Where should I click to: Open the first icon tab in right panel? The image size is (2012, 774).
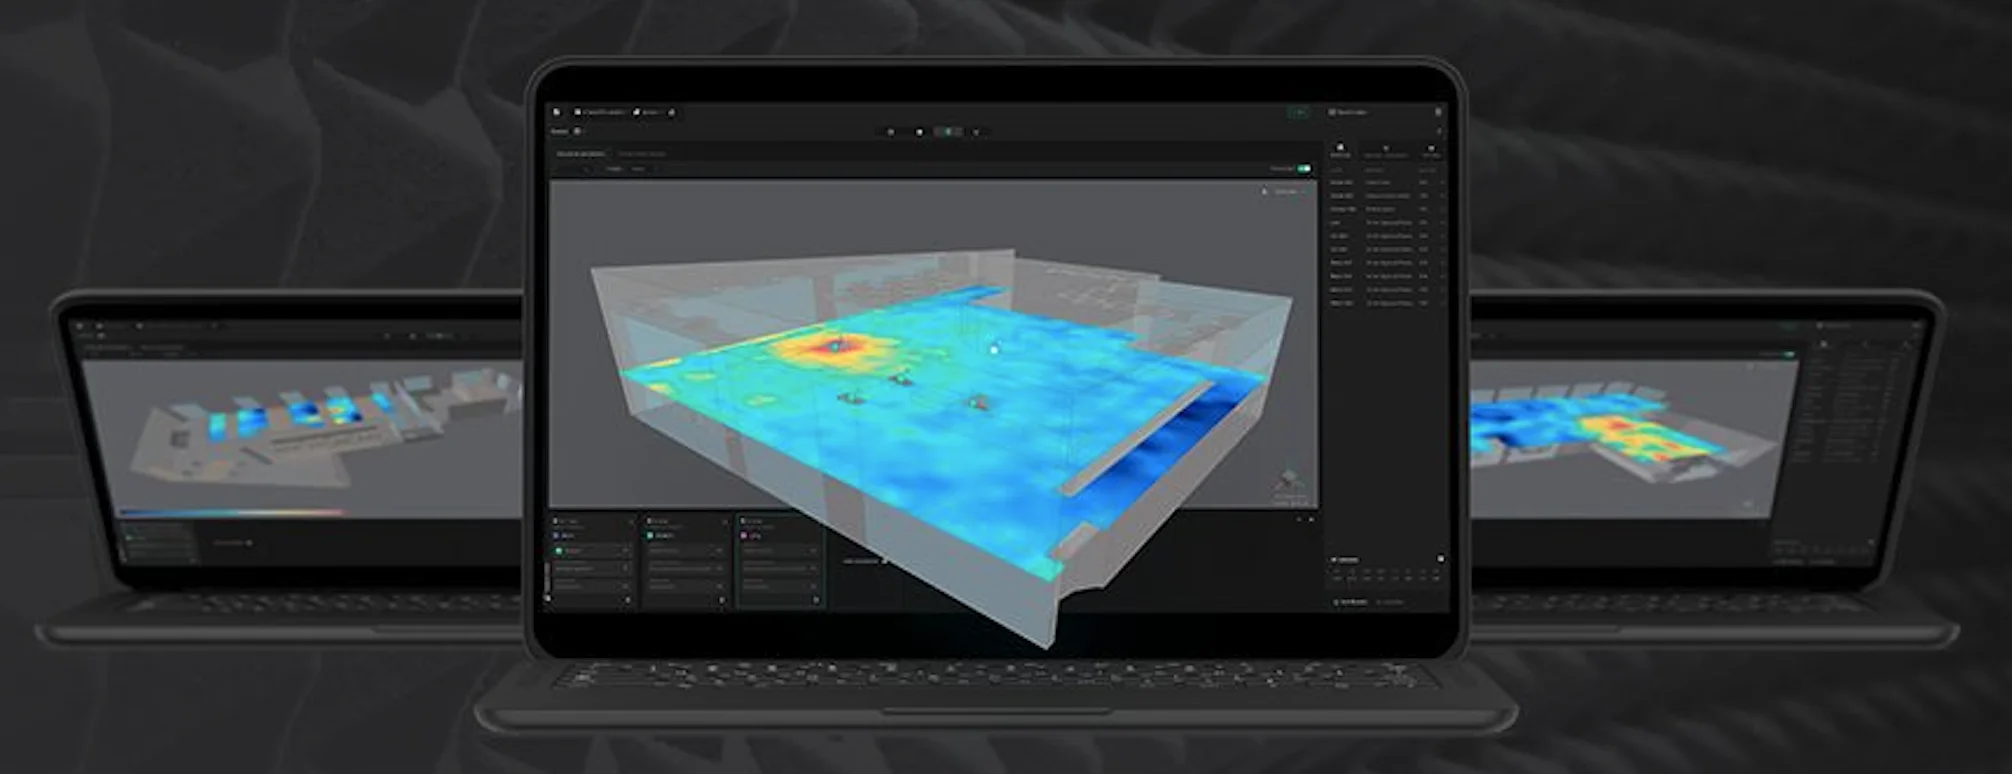tap(1341, 150)
